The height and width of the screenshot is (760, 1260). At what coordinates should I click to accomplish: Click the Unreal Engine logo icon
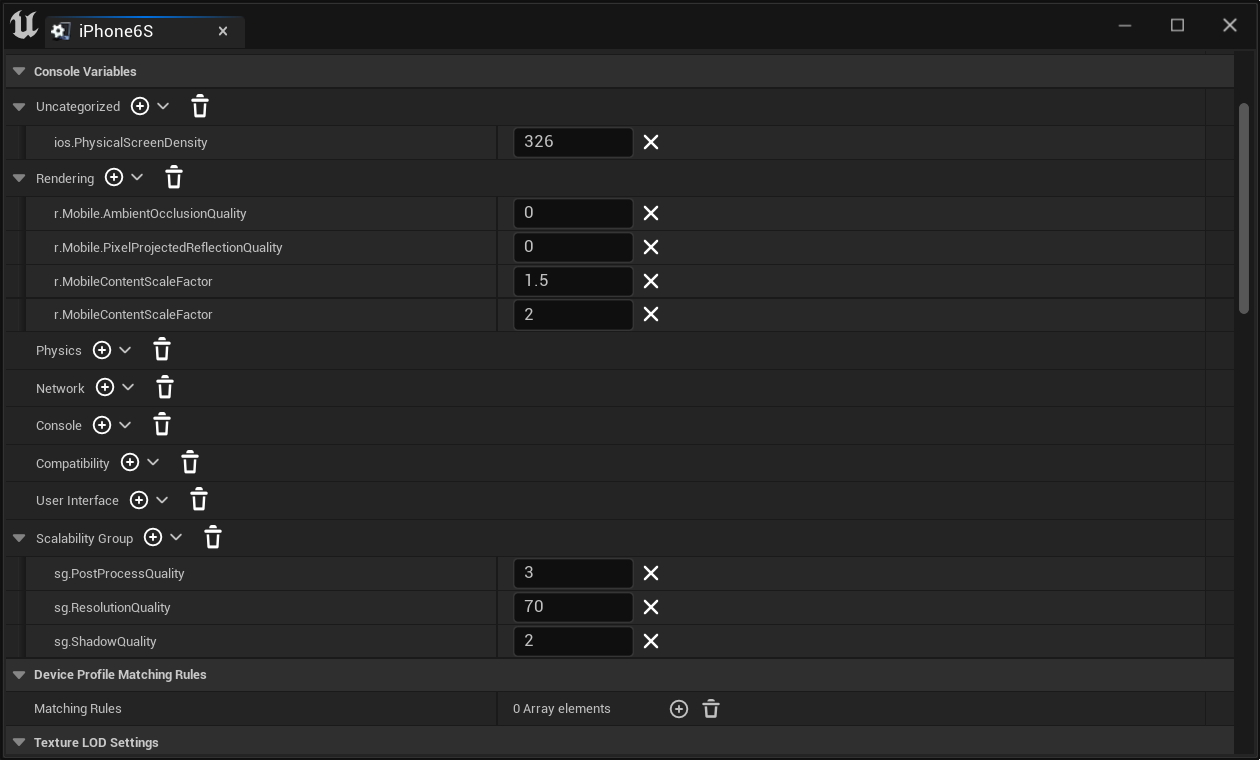[x=24, y=26]
